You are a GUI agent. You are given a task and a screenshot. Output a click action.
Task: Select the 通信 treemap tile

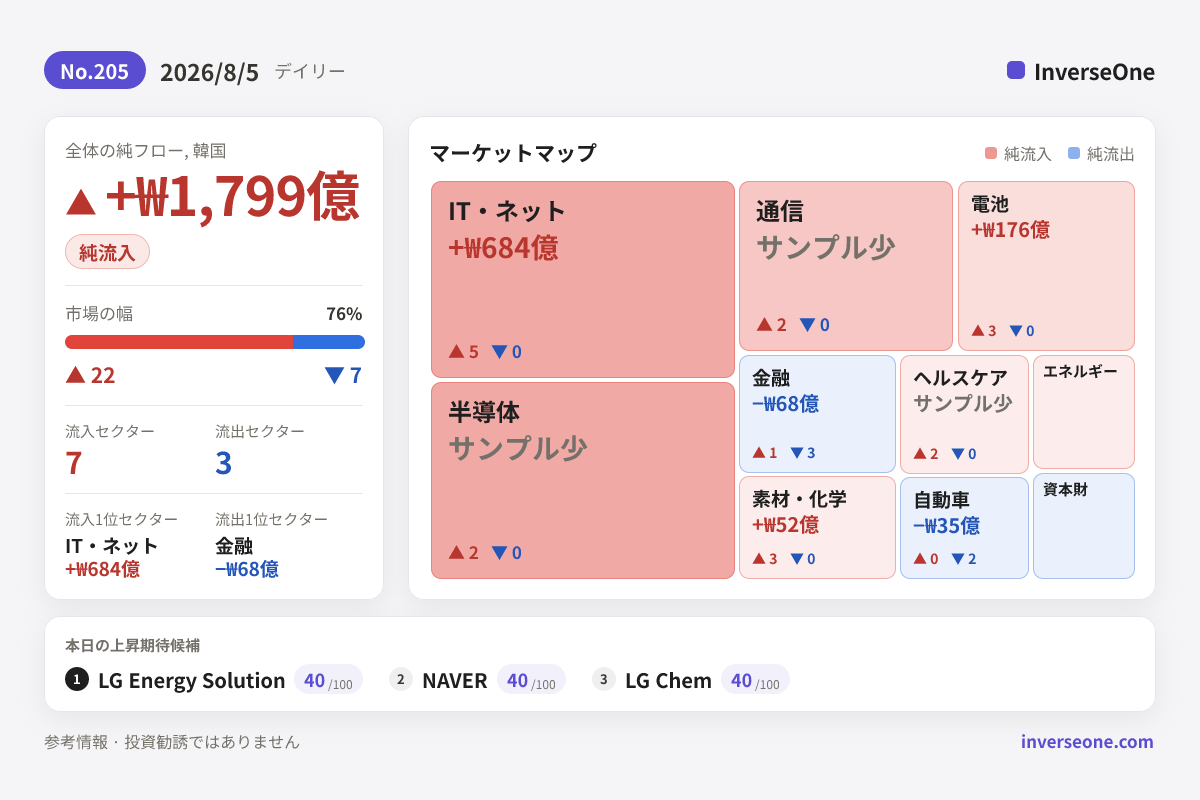tap(846, 266)
